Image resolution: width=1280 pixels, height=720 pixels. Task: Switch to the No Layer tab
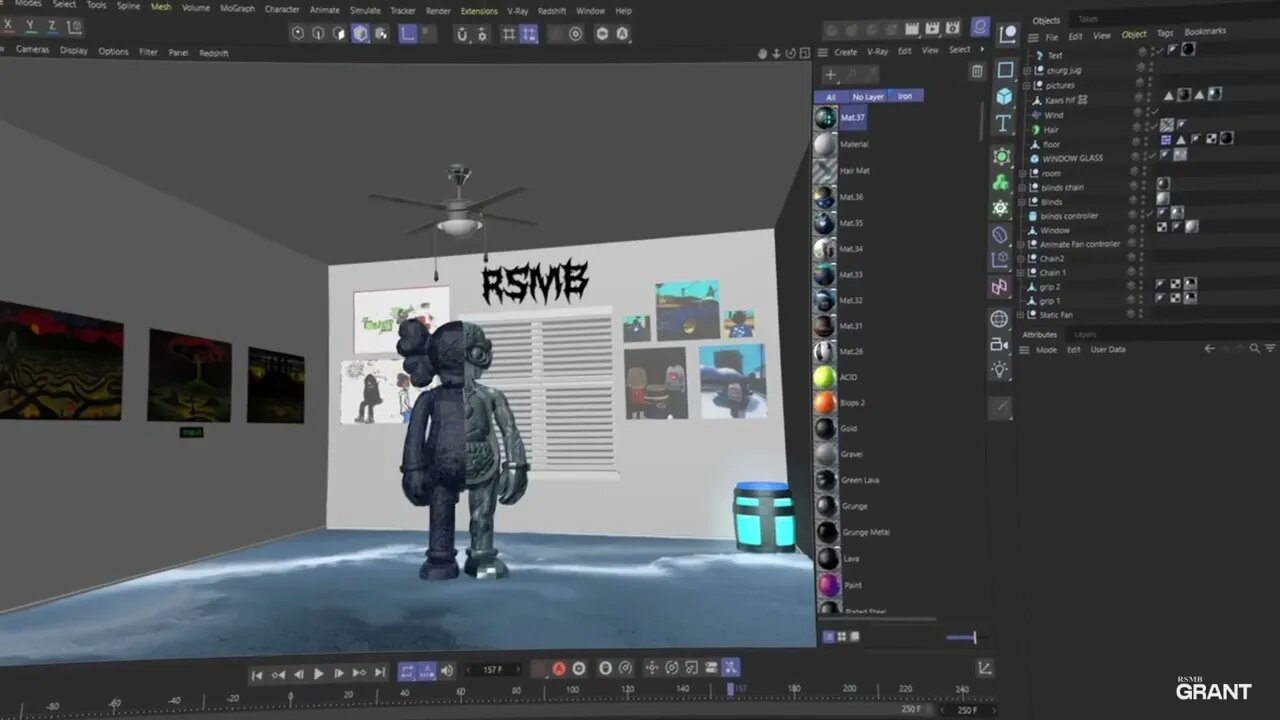867,96
